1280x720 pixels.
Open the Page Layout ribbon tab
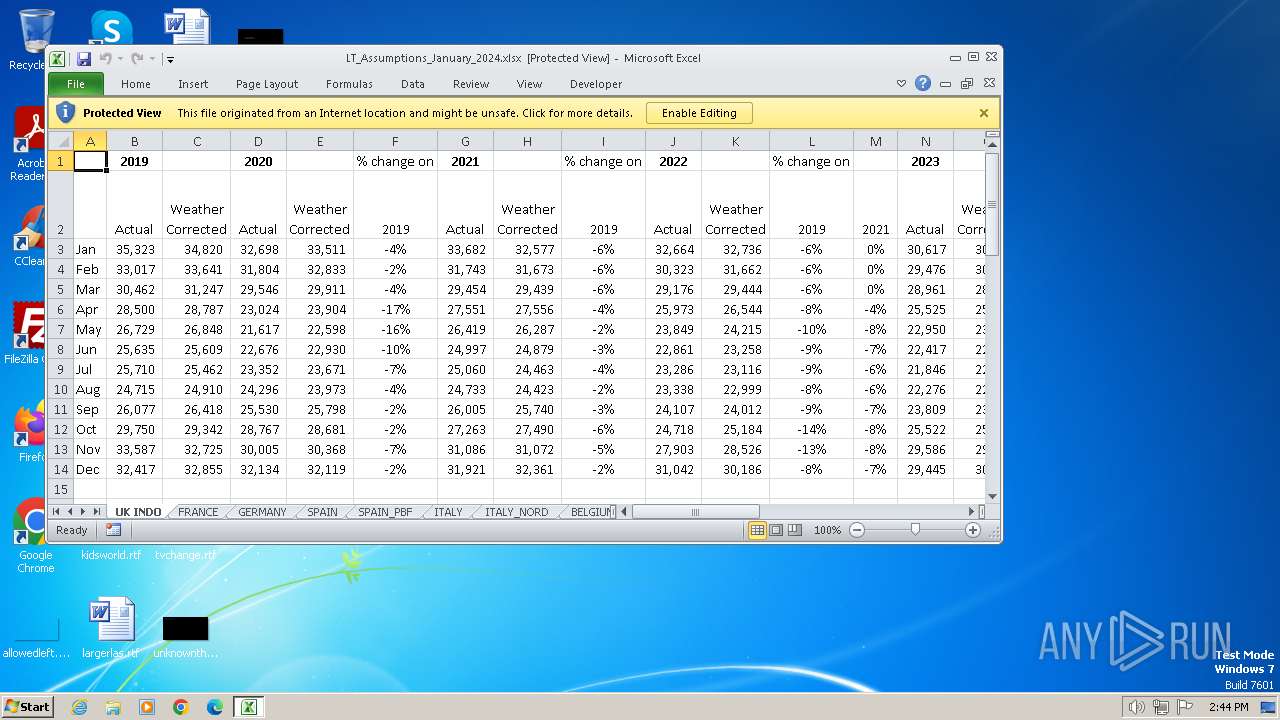[x=267, y=84]
